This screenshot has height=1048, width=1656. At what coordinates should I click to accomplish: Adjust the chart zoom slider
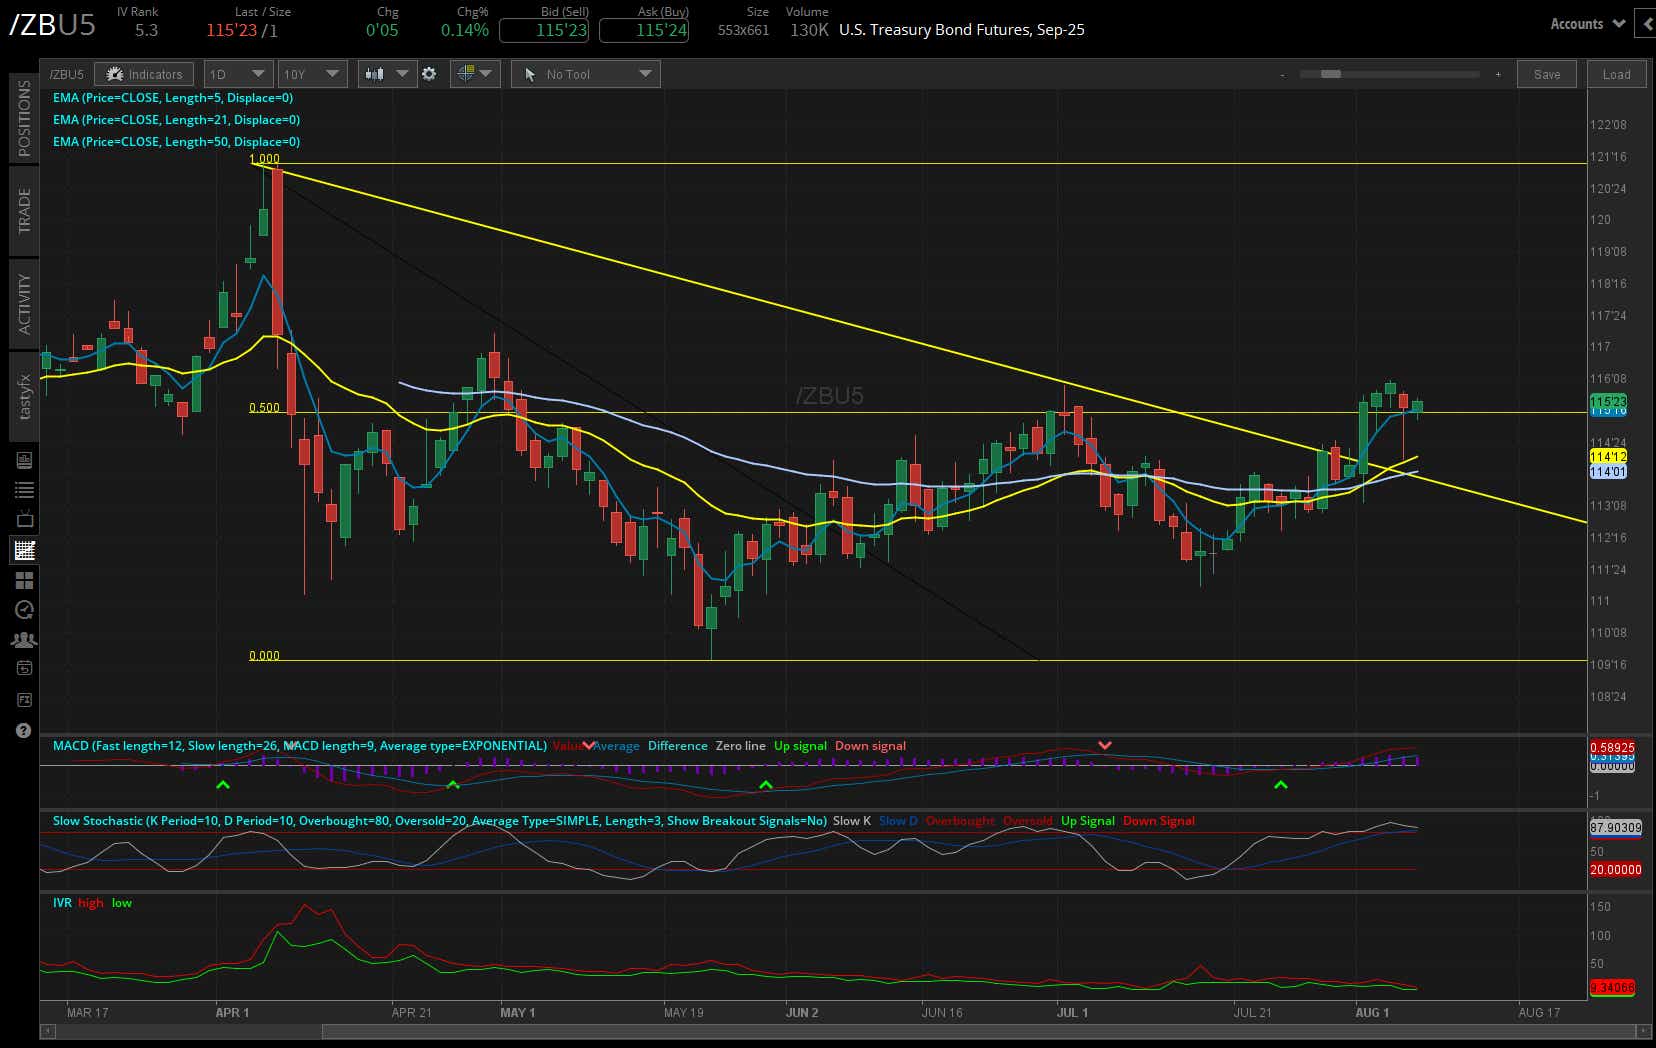pos(1328,73)
